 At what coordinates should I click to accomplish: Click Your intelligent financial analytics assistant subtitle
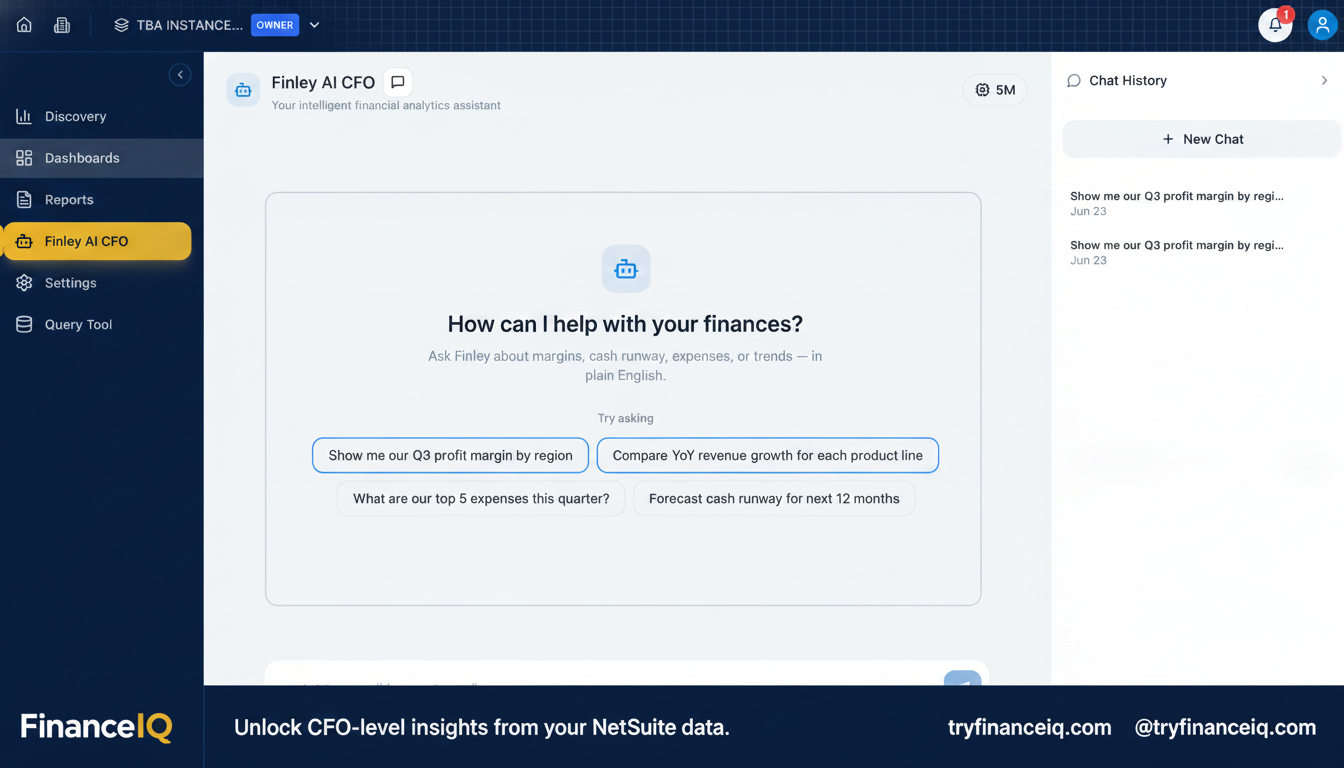(386, 105)
